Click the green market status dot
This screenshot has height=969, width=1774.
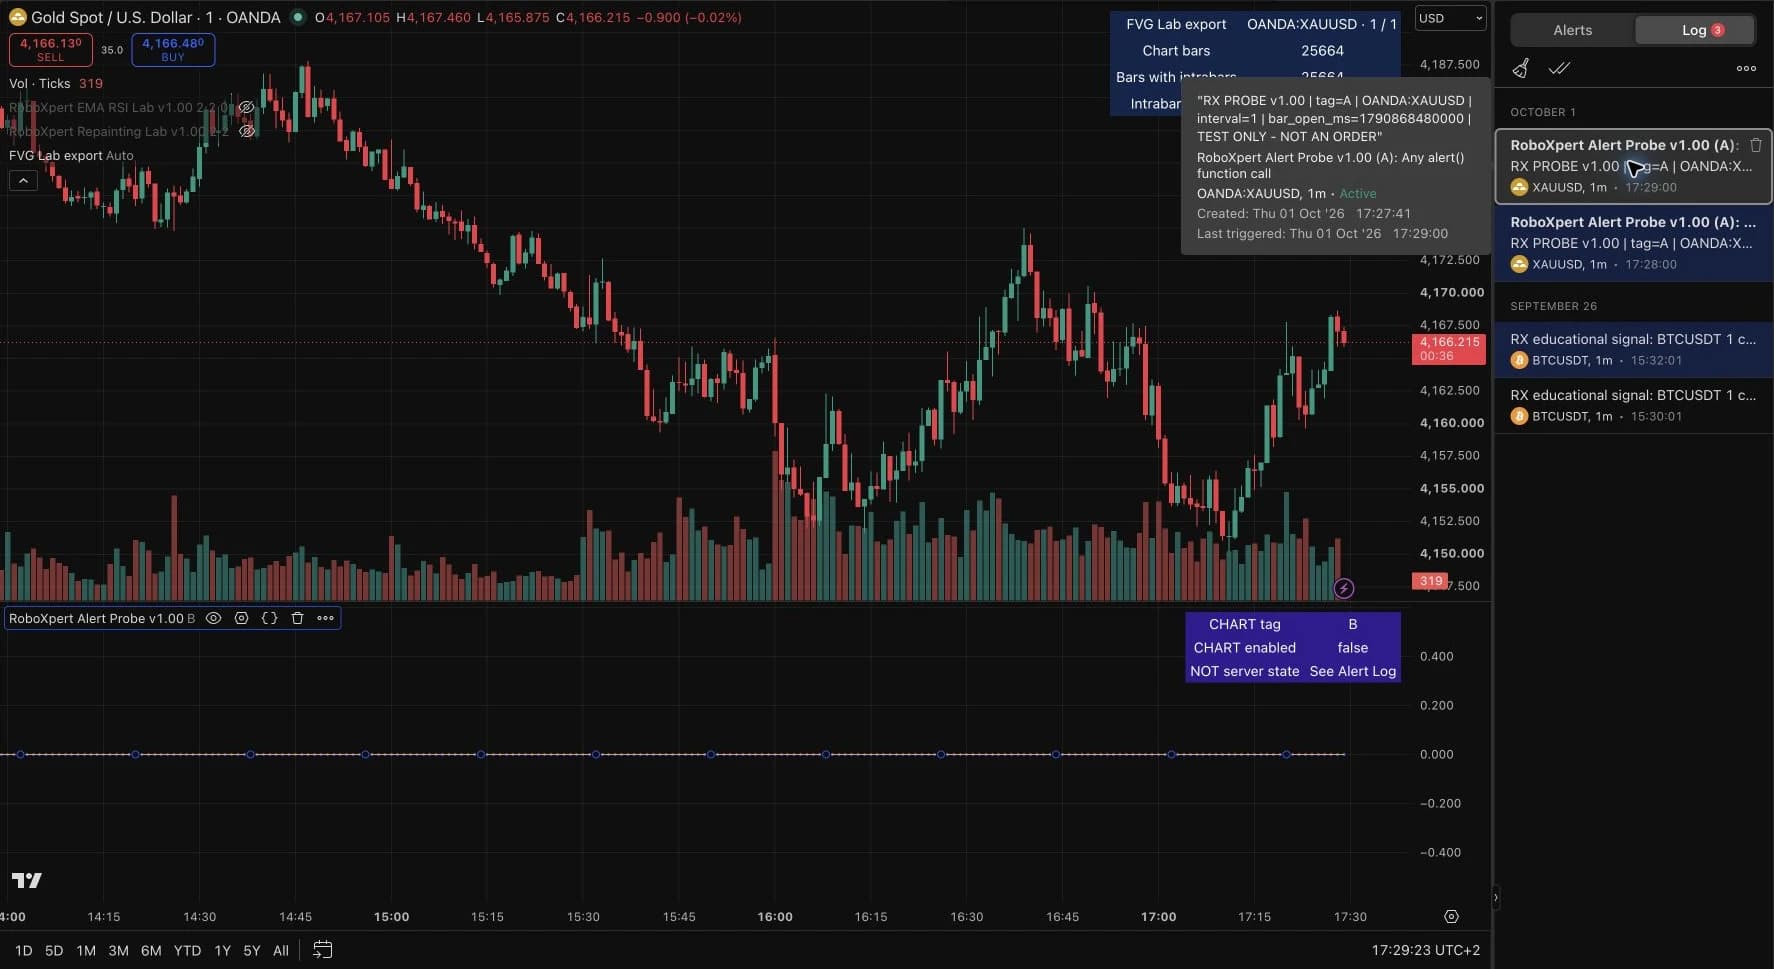click(297, 17)
